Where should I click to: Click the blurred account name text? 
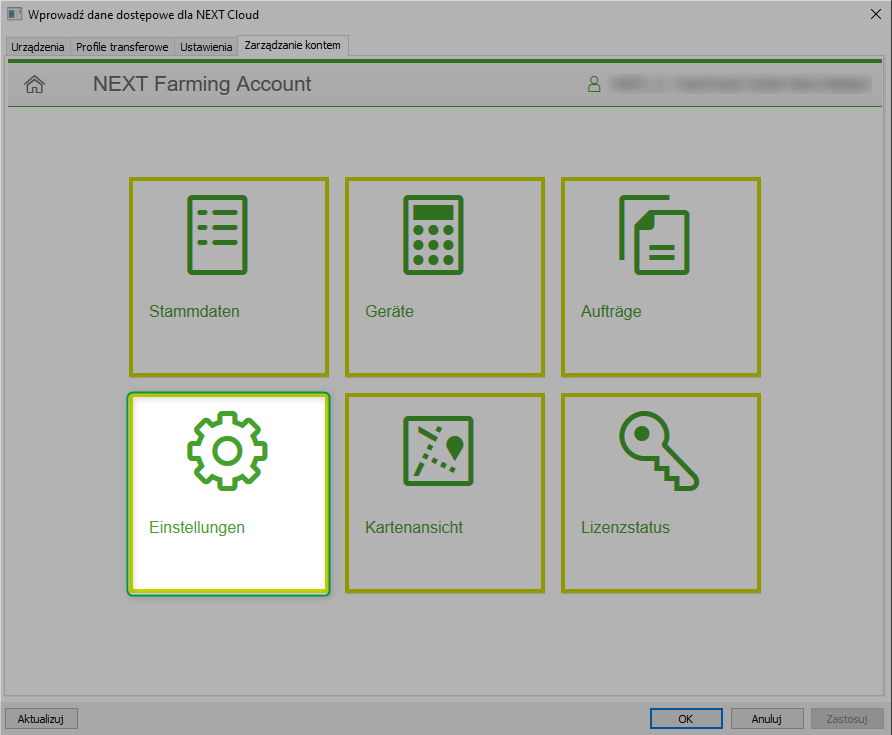[x=740, y=84]
